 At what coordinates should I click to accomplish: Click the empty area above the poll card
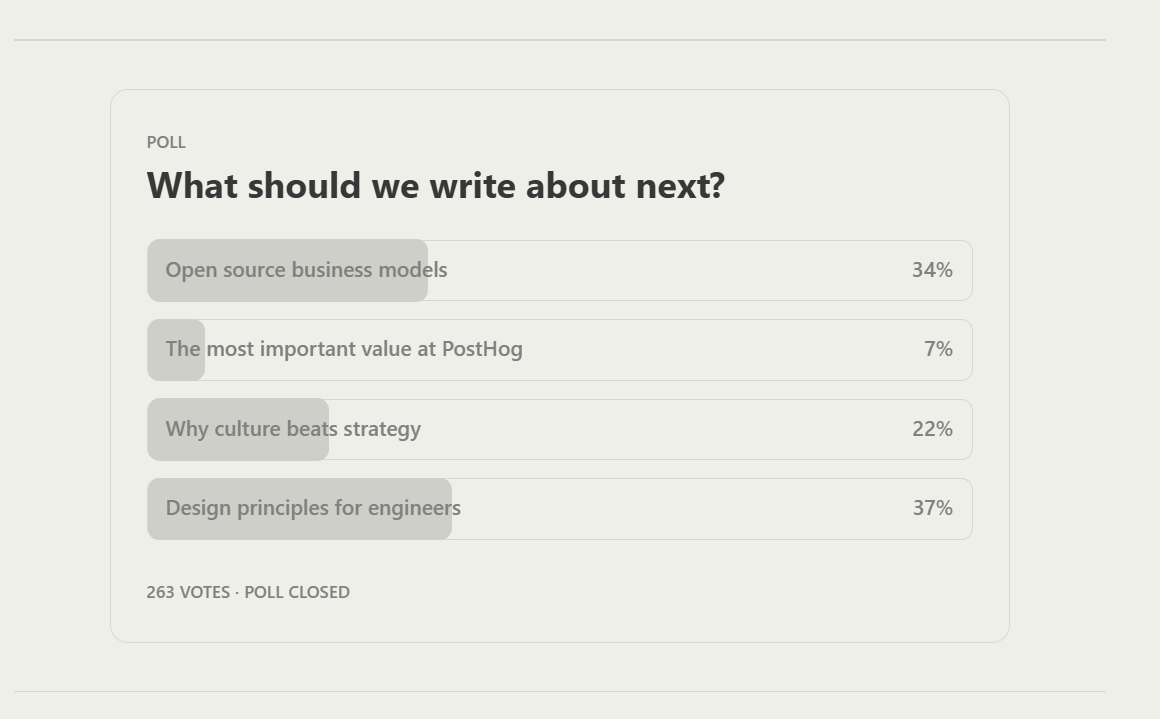click(560, 63)
